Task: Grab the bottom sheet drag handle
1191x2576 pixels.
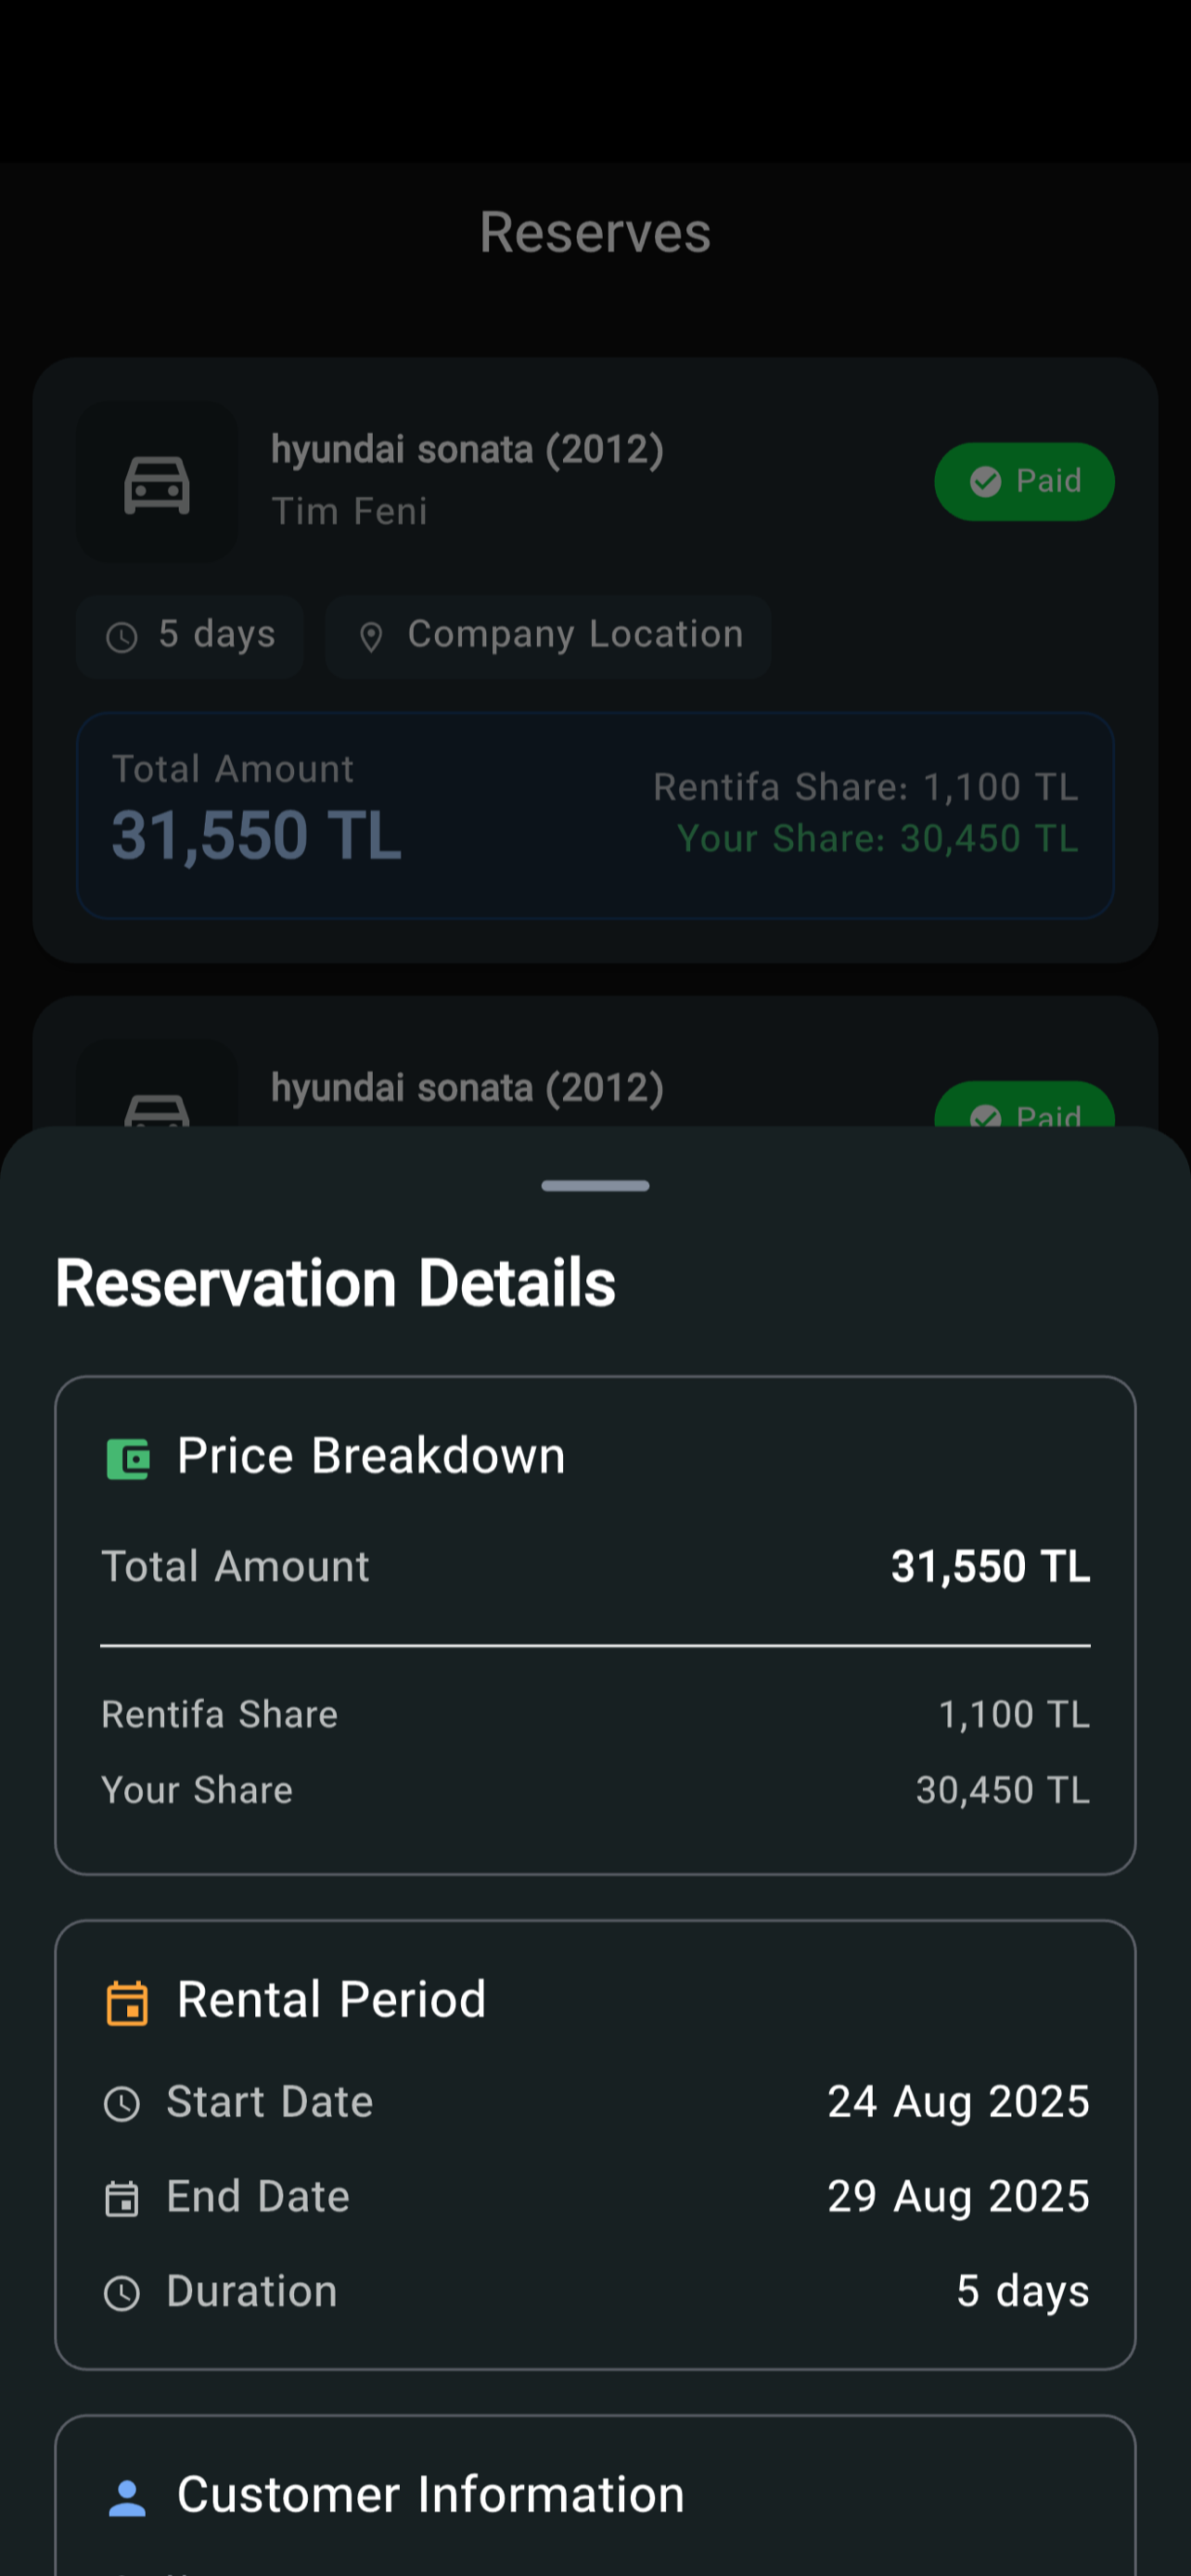Action: (595, 1186)
